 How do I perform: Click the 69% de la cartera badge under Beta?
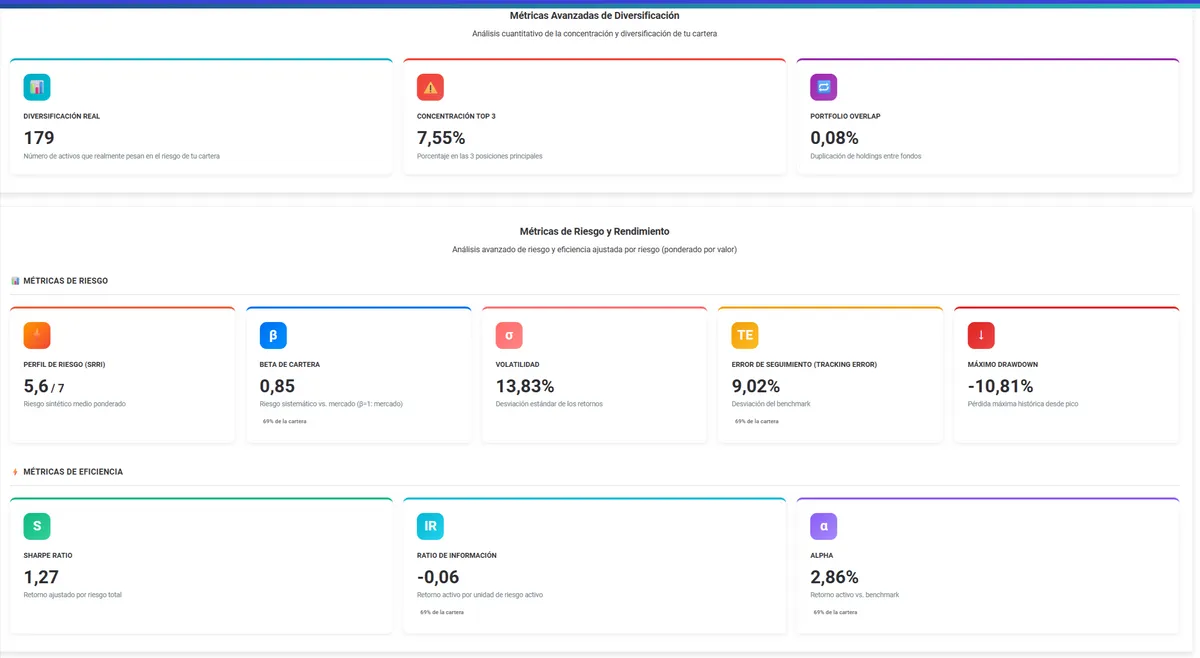pyautogui.click(x=285, y=421)
